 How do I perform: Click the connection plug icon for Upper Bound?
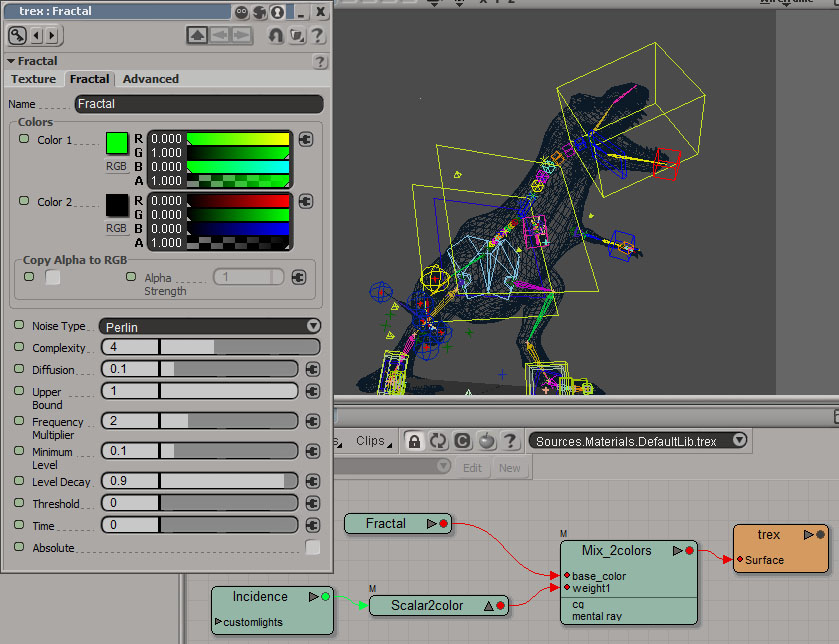pyautogui.click(x=312, y=391)
